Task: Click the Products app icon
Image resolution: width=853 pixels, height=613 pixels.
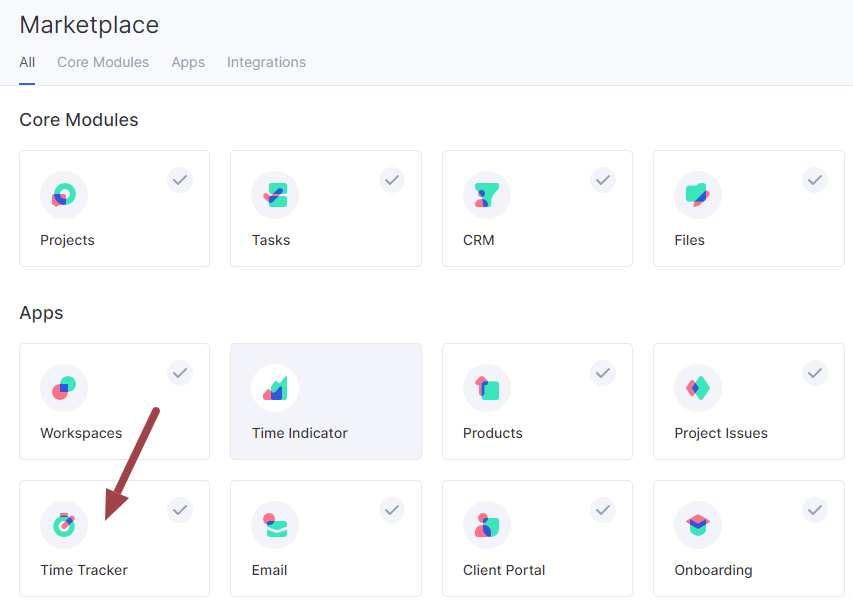Action: point(487,388)
